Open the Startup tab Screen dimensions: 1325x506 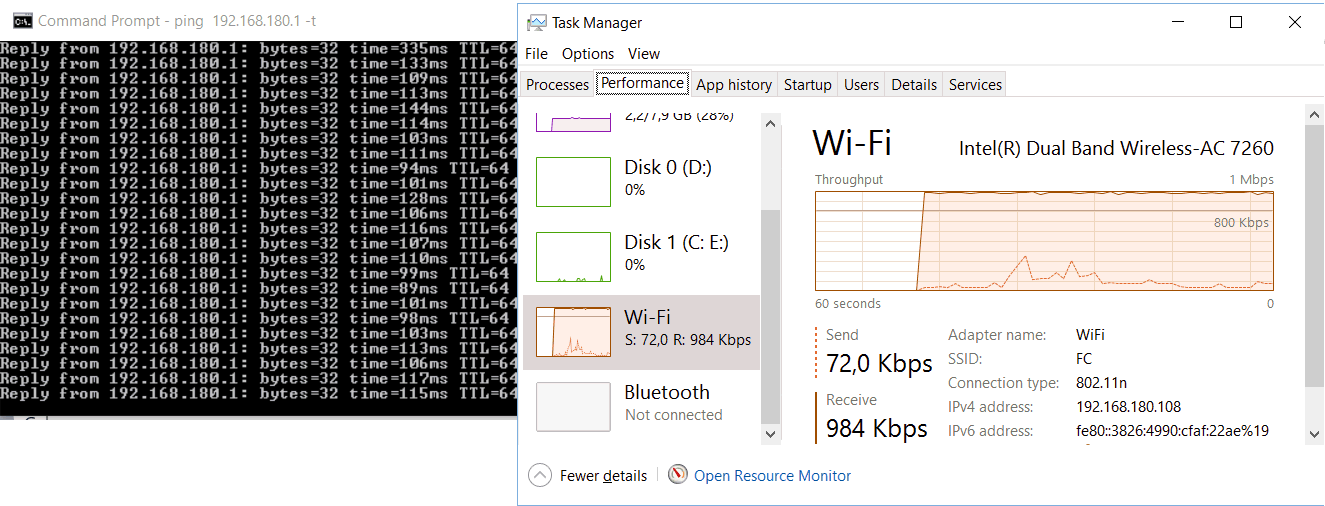coord(807,85)
